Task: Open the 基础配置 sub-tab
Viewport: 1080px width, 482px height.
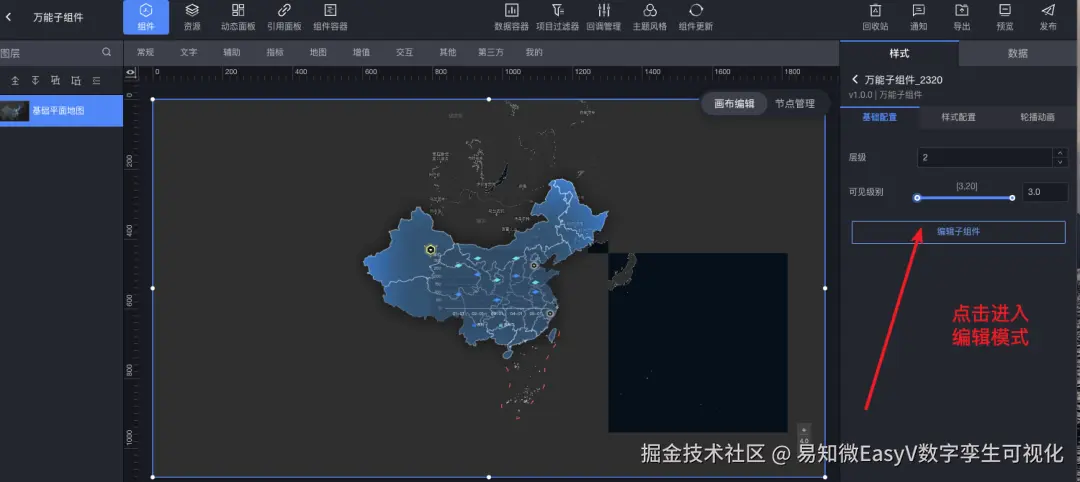Action: (880, 117)
